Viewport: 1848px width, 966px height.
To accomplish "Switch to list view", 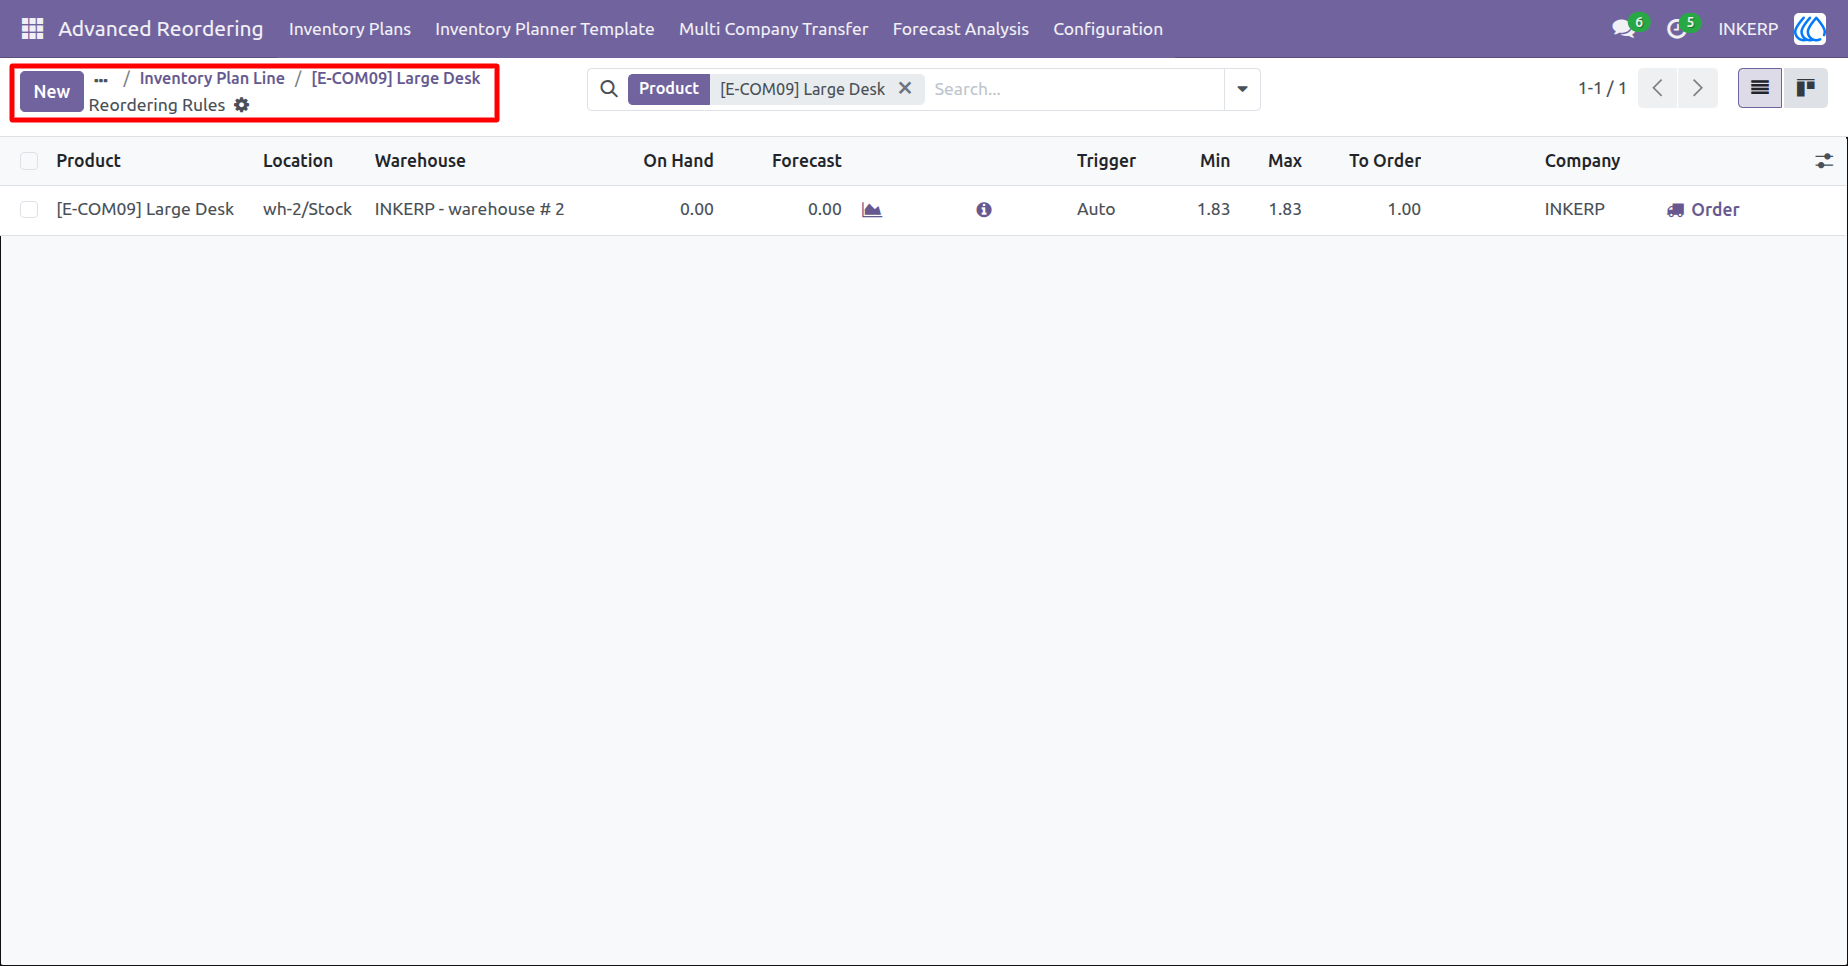I will pos(1760,88).
